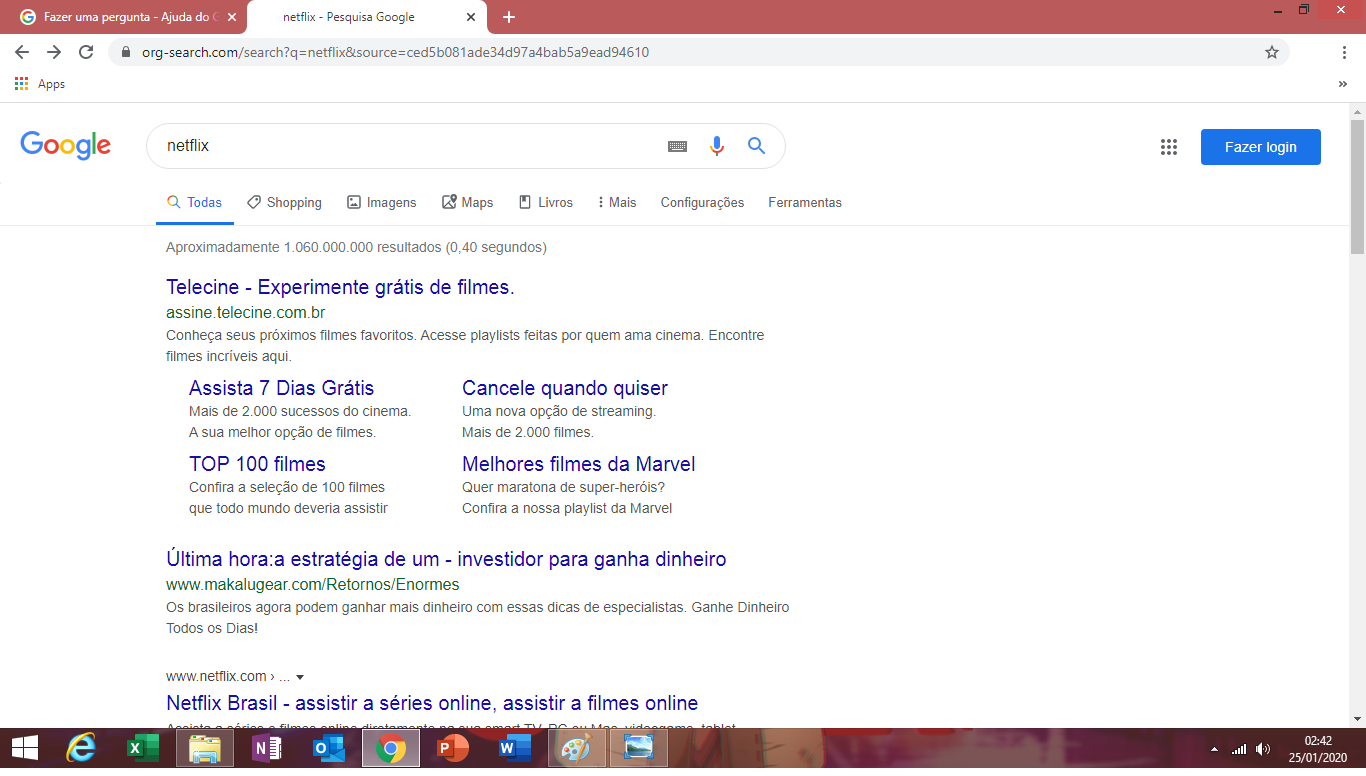Image resolution: width=1366 pixels, height=776 pixels.
Task: Open the Windows Start menu
Action: pos(25,748)
